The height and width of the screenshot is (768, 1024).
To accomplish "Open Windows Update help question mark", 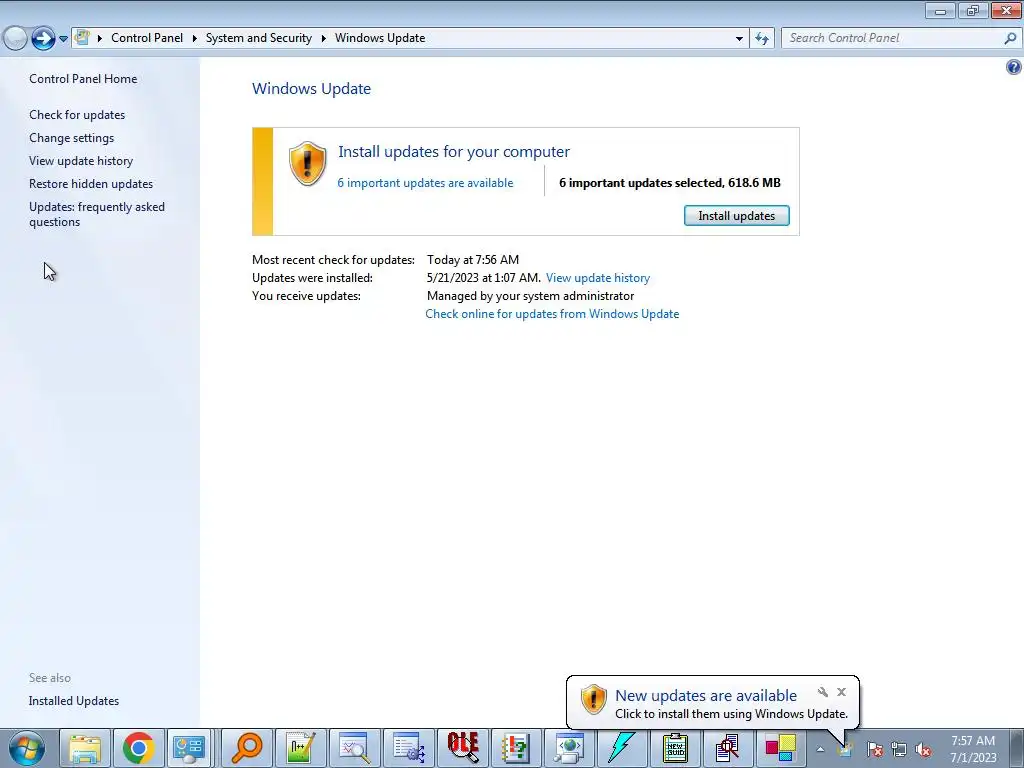I will point(1014,67).
